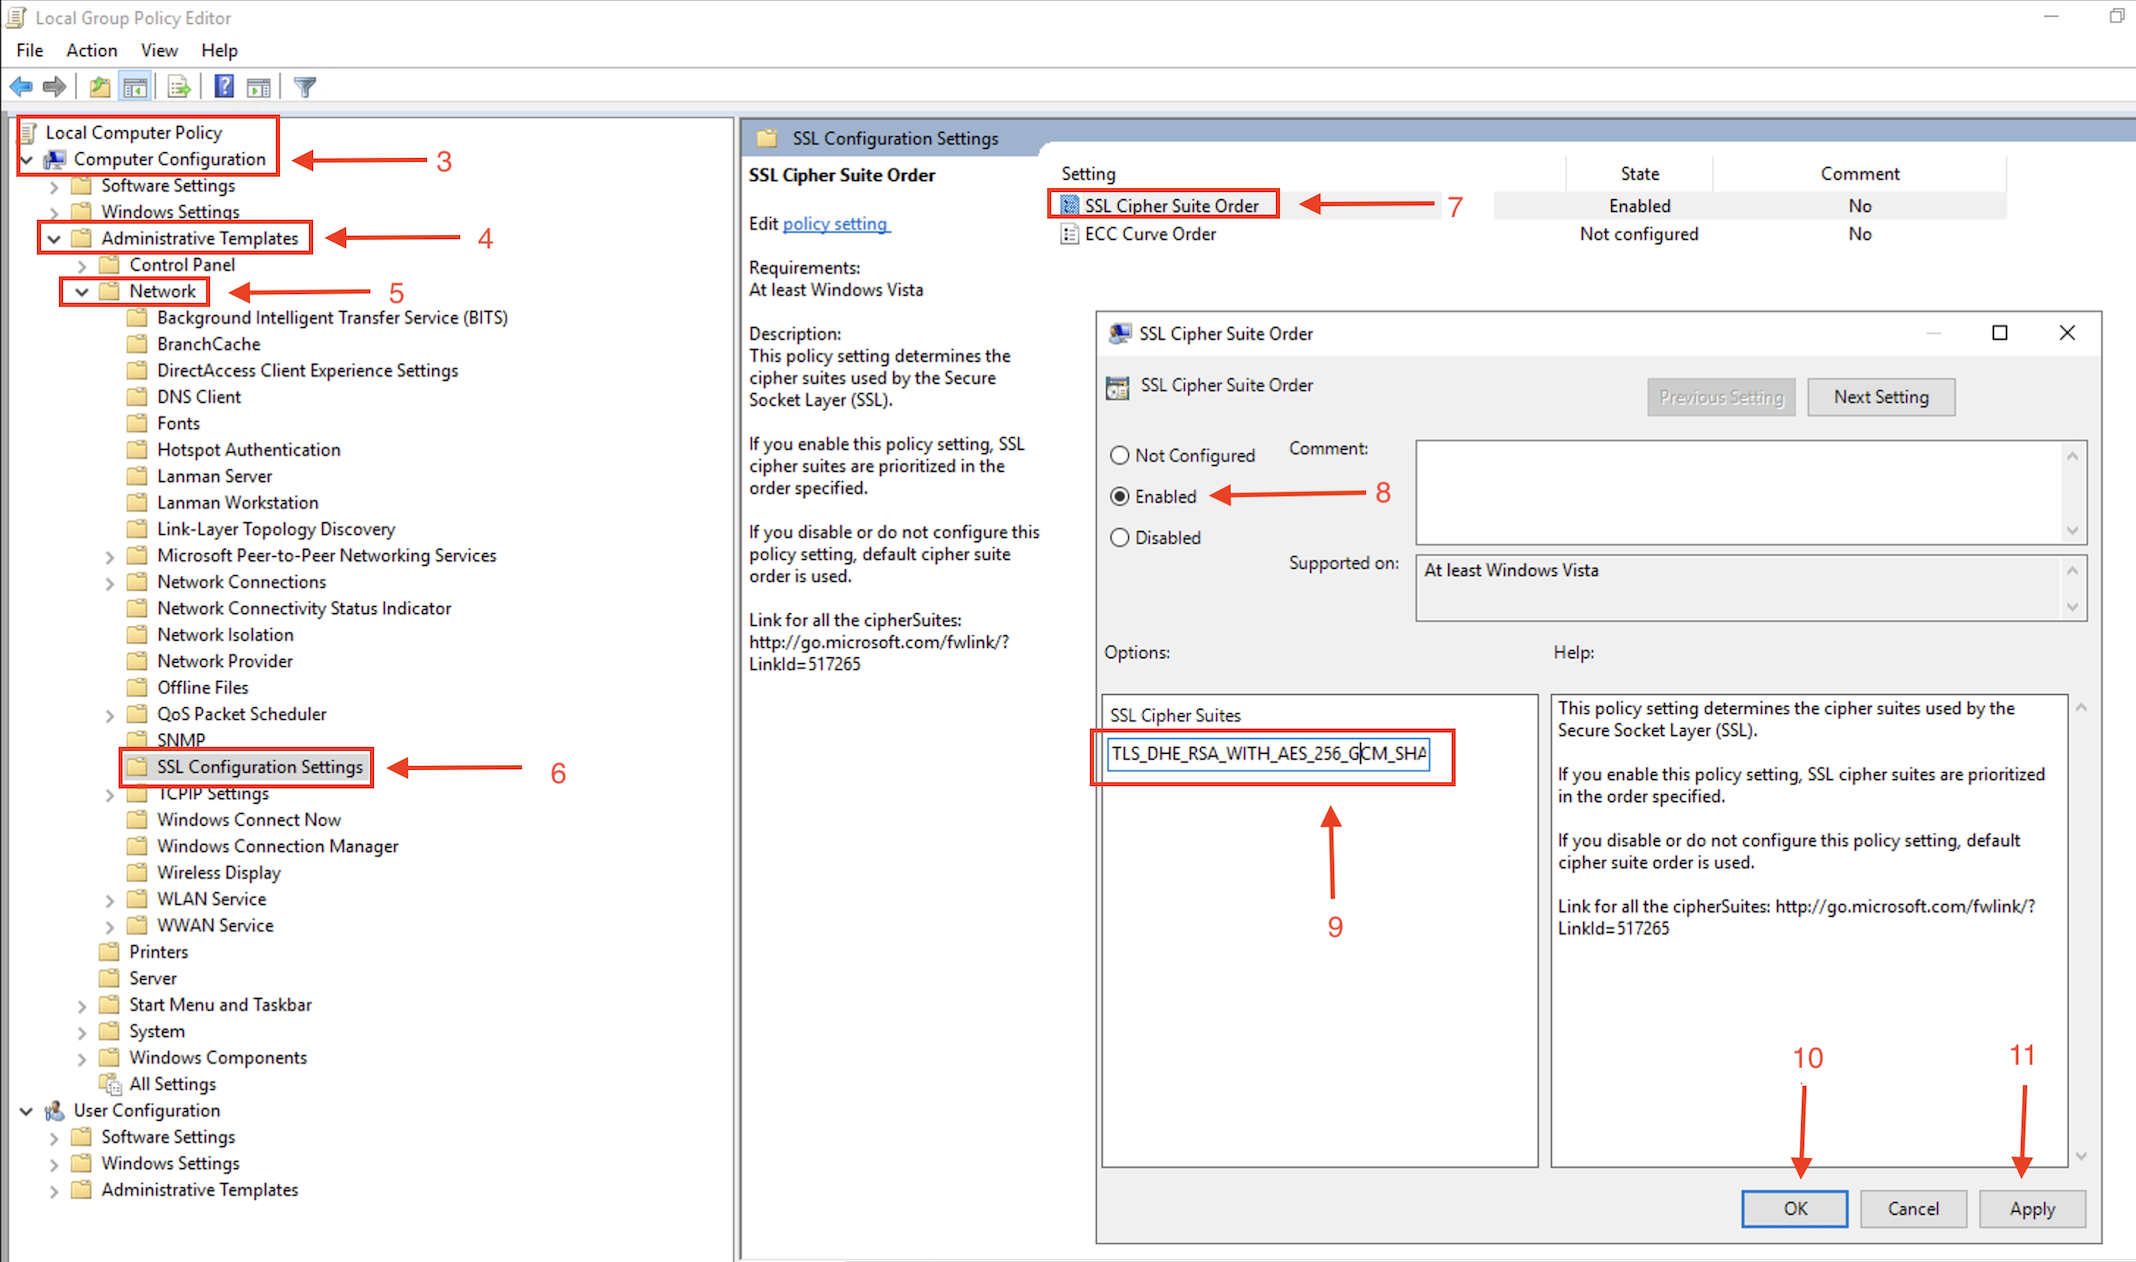Click the Back navigation arrow in the toolbar
Viewport: 2136px width, 1262px height.
point(20,86)
